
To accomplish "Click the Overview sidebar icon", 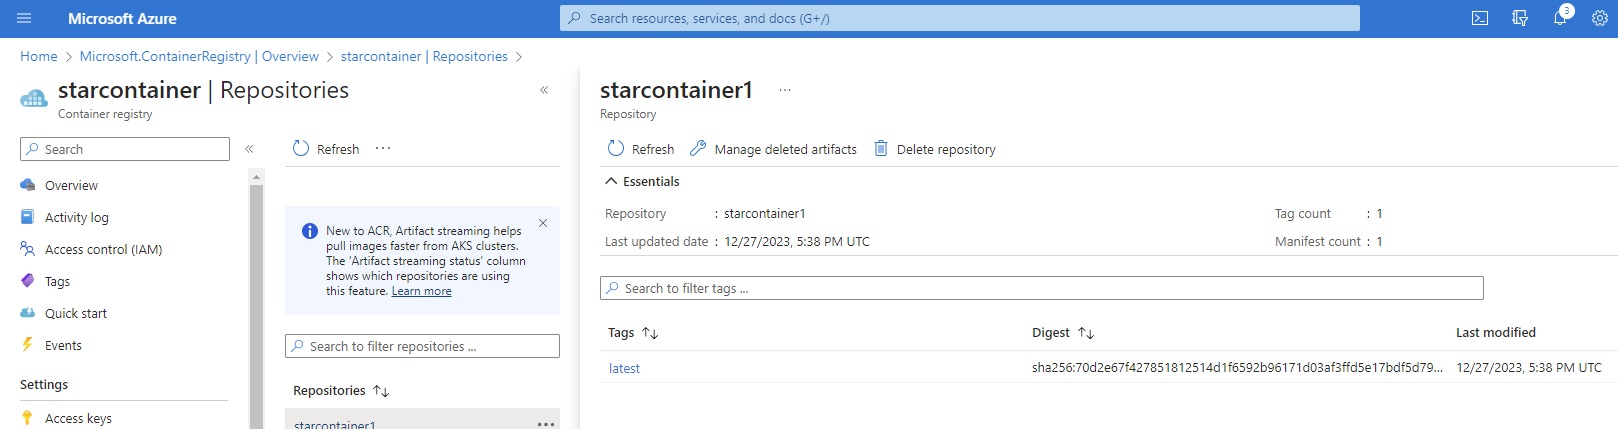I will [28, 185].
